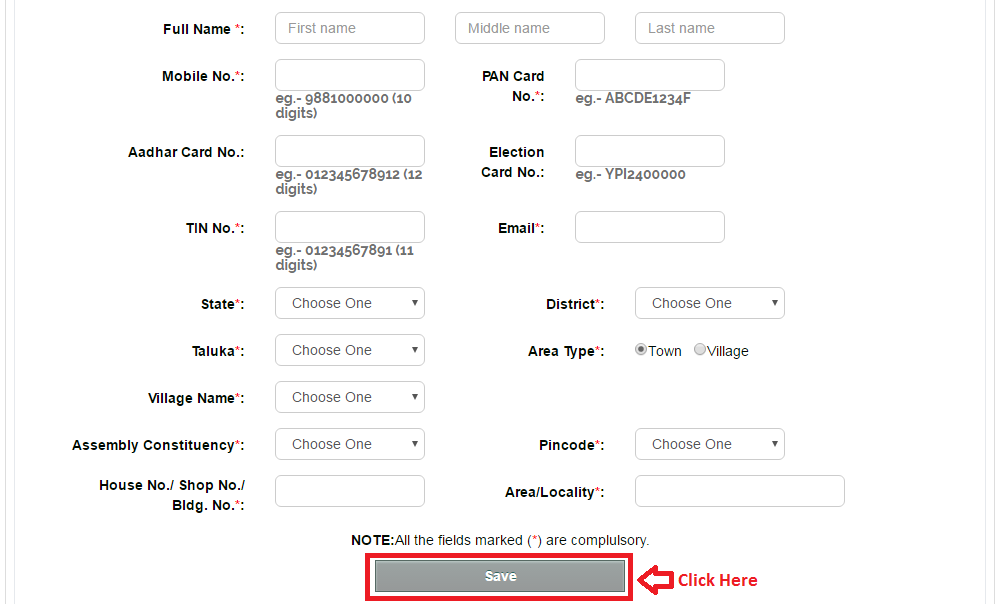Select the Aadhar Card No. field

[x=349, y=151]
